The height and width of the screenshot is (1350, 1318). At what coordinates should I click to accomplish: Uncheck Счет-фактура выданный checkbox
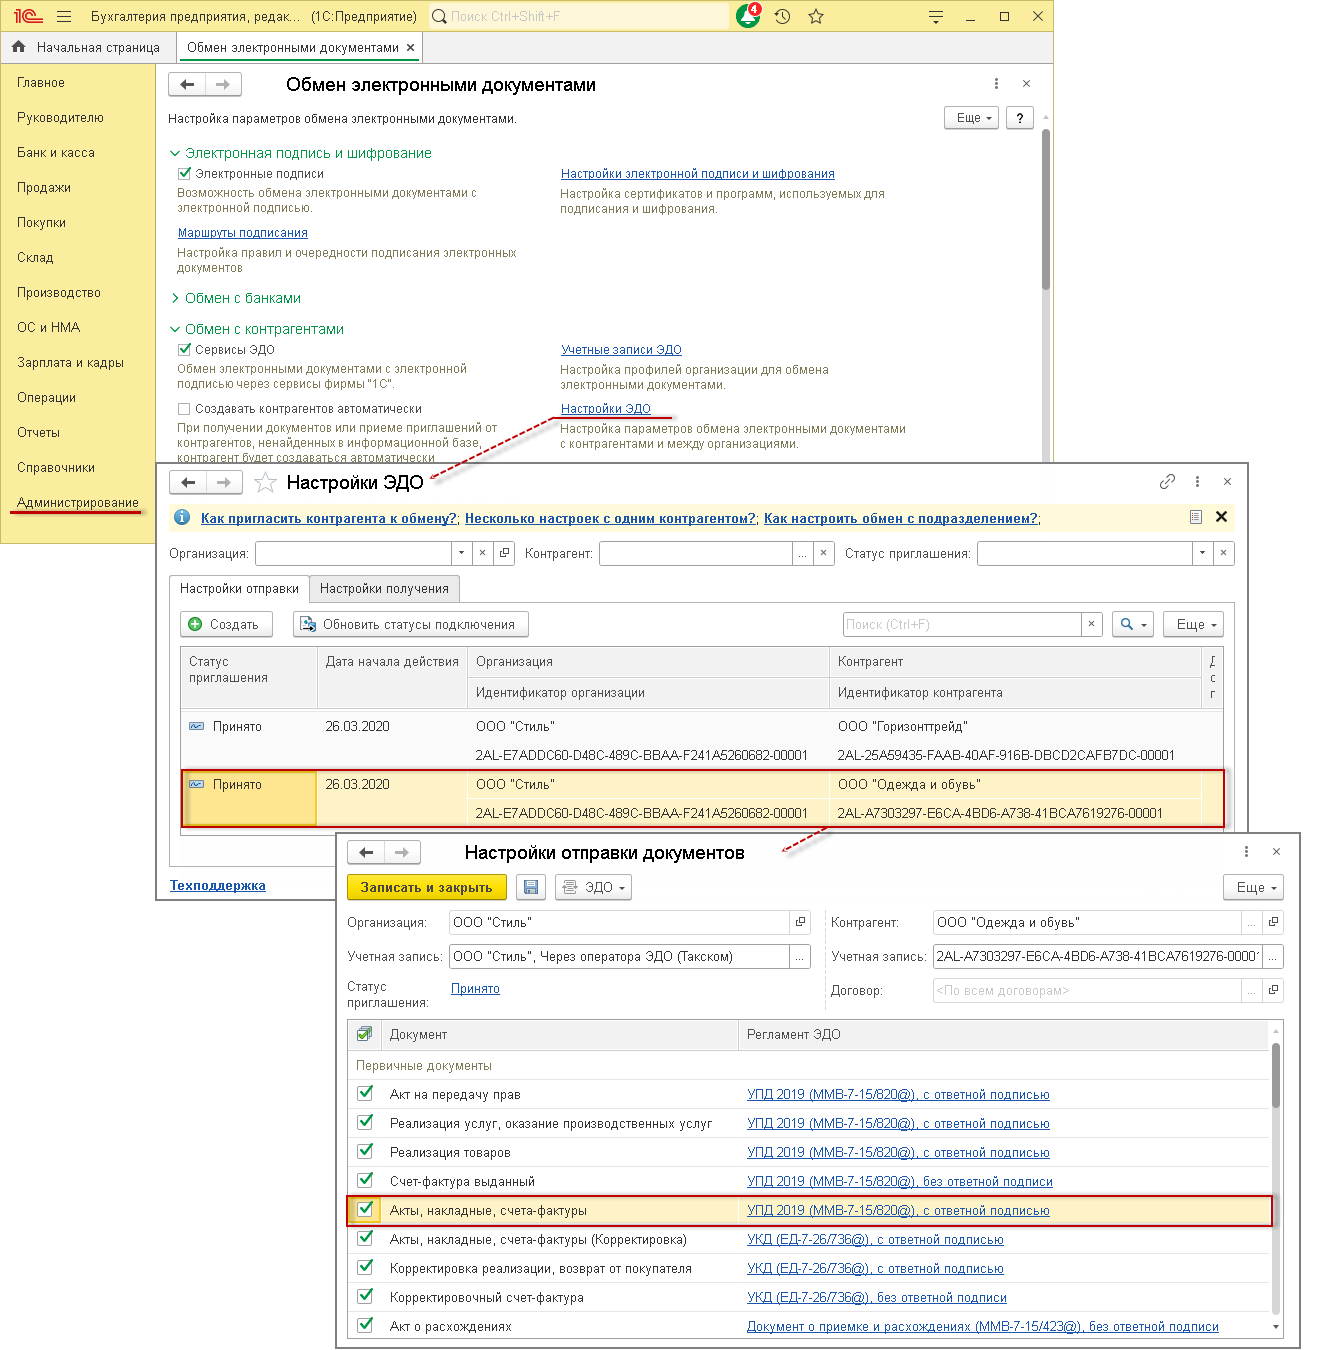click(366, 1180)
